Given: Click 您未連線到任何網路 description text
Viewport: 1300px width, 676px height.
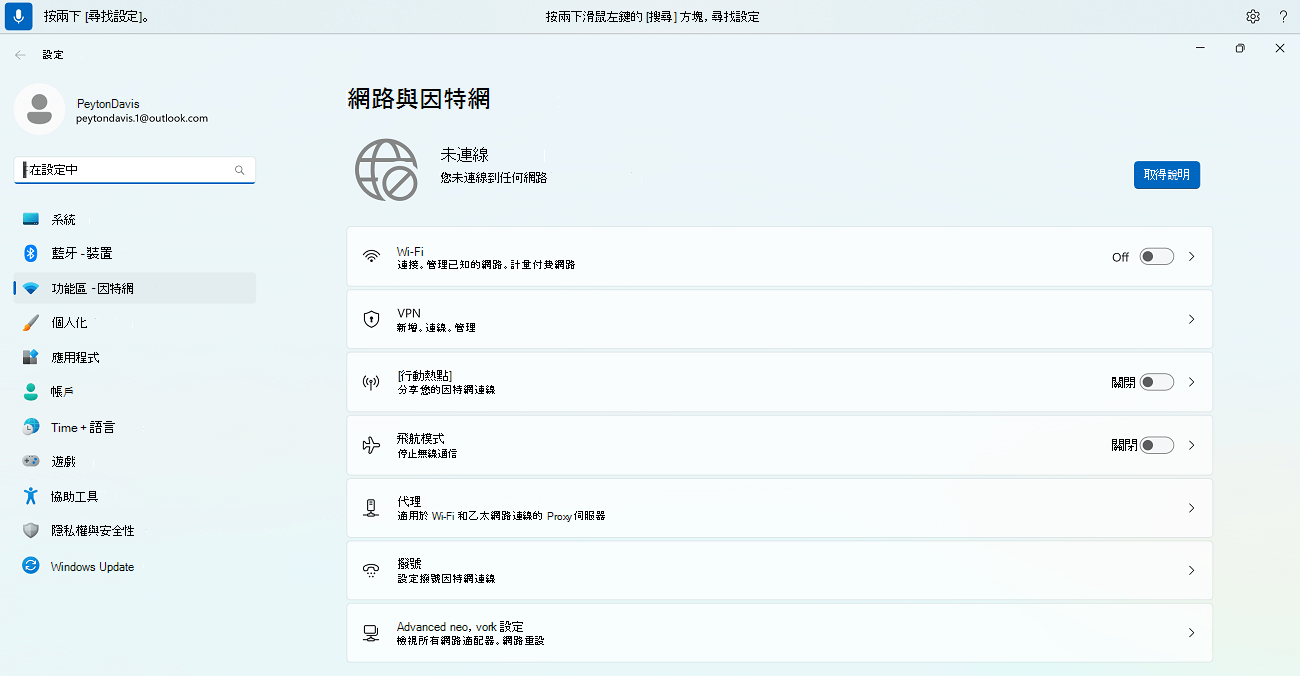Looking at the screenshot, I should pos(494,178).
